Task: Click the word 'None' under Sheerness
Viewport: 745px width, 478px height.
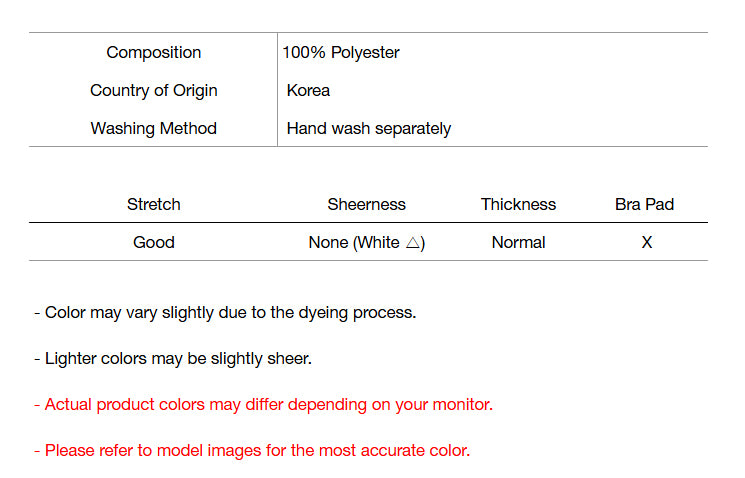Action: [x=328, y=243]
